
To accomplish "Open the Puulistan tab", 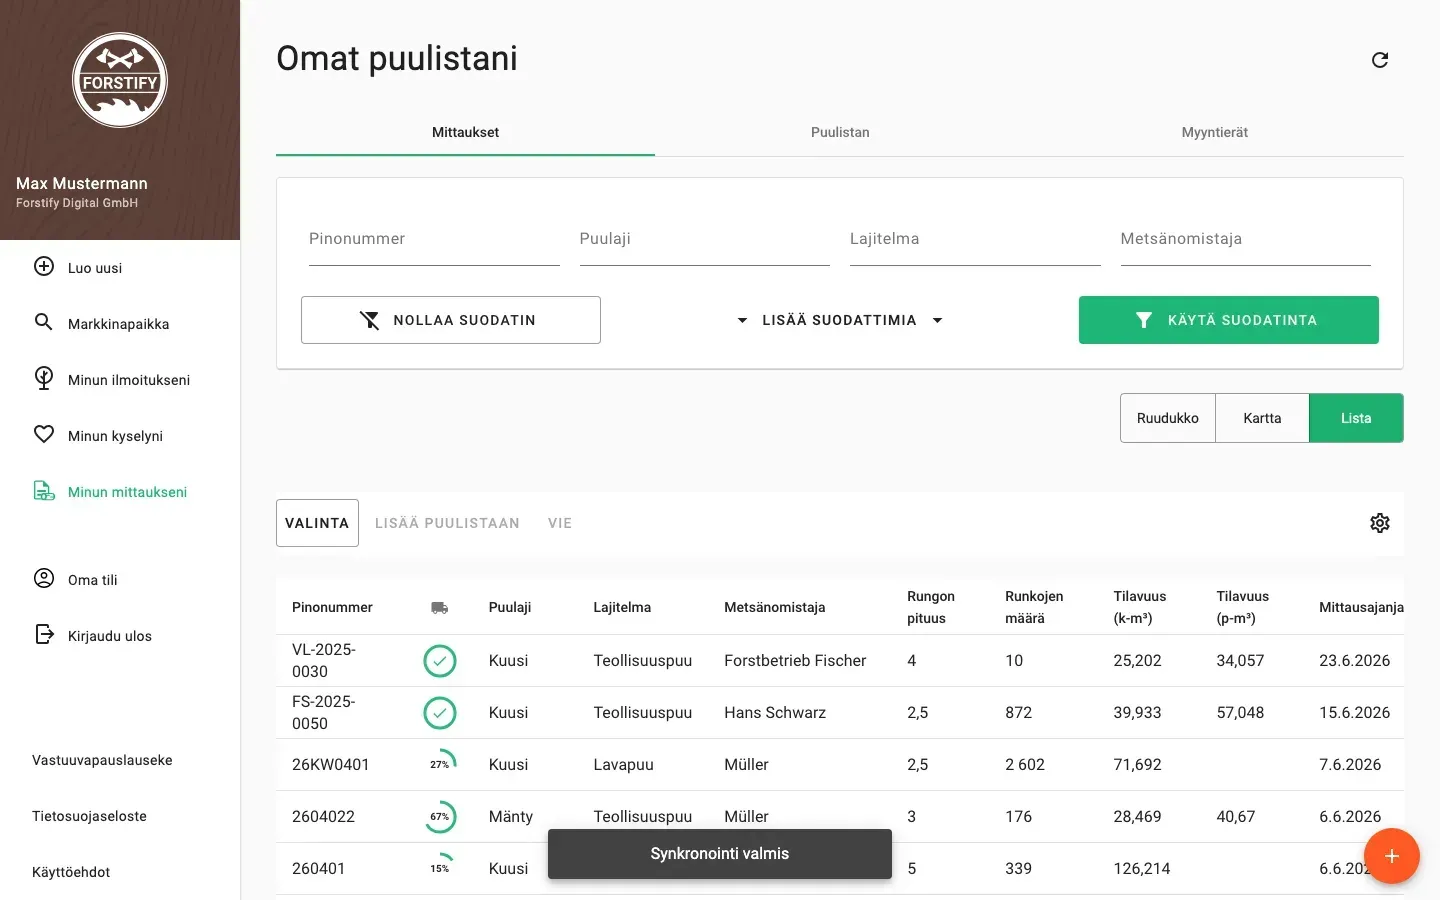I will tap(840, 132).
